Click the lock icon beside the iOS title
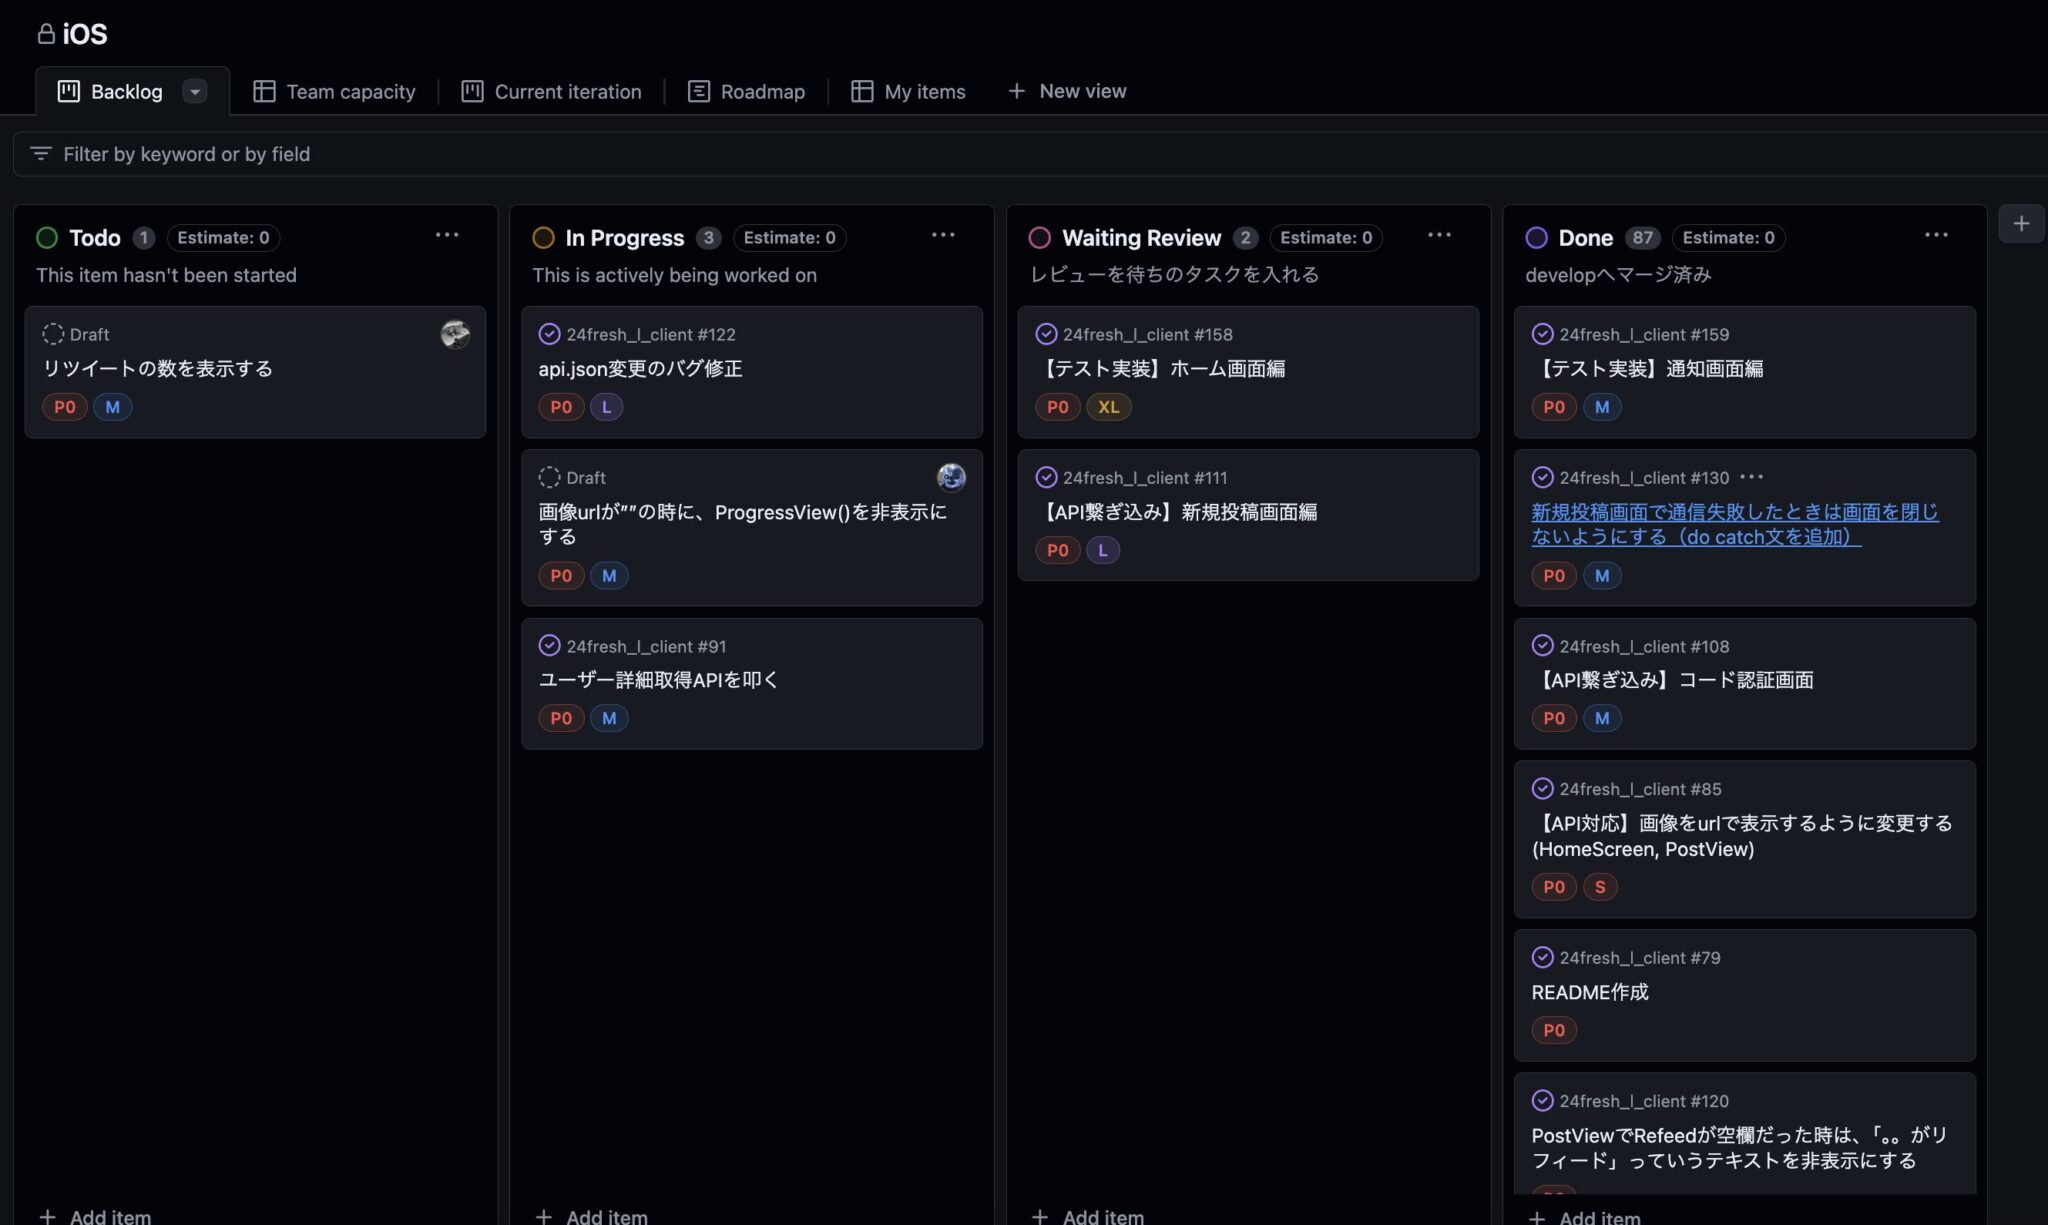 [x=45, y=33]
